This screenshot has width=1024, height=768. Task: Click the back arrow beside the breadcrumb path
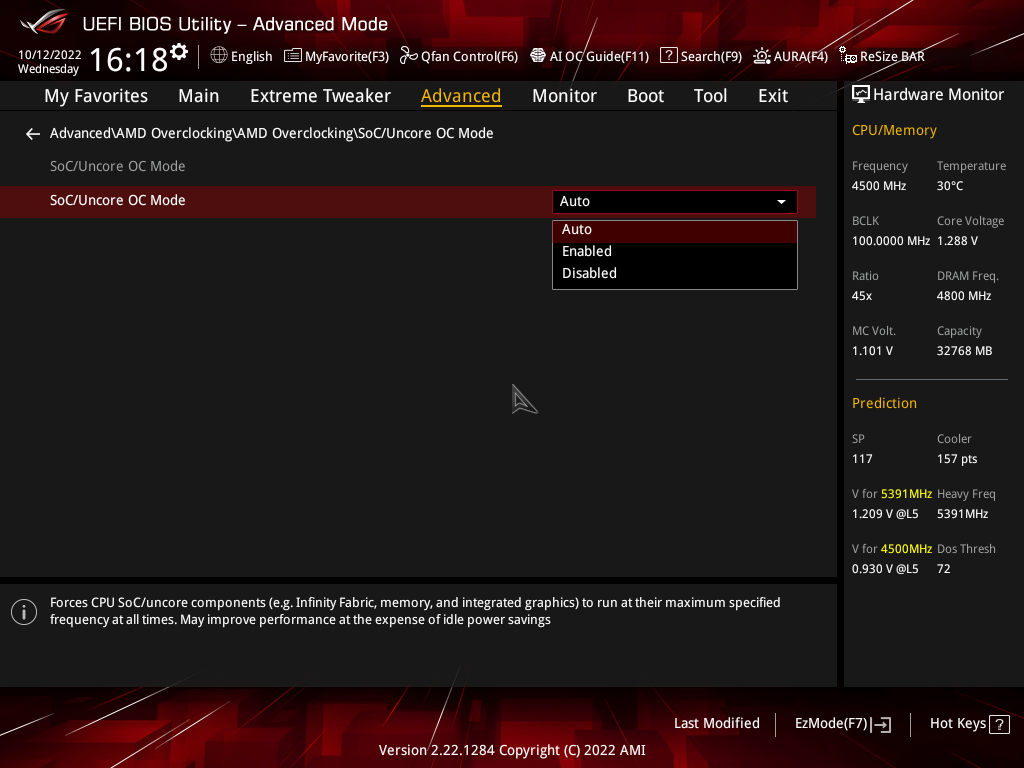33,134
